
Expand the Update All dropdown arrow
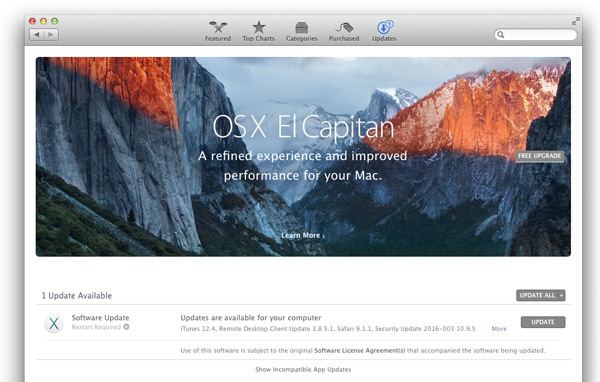pos(561,295)
